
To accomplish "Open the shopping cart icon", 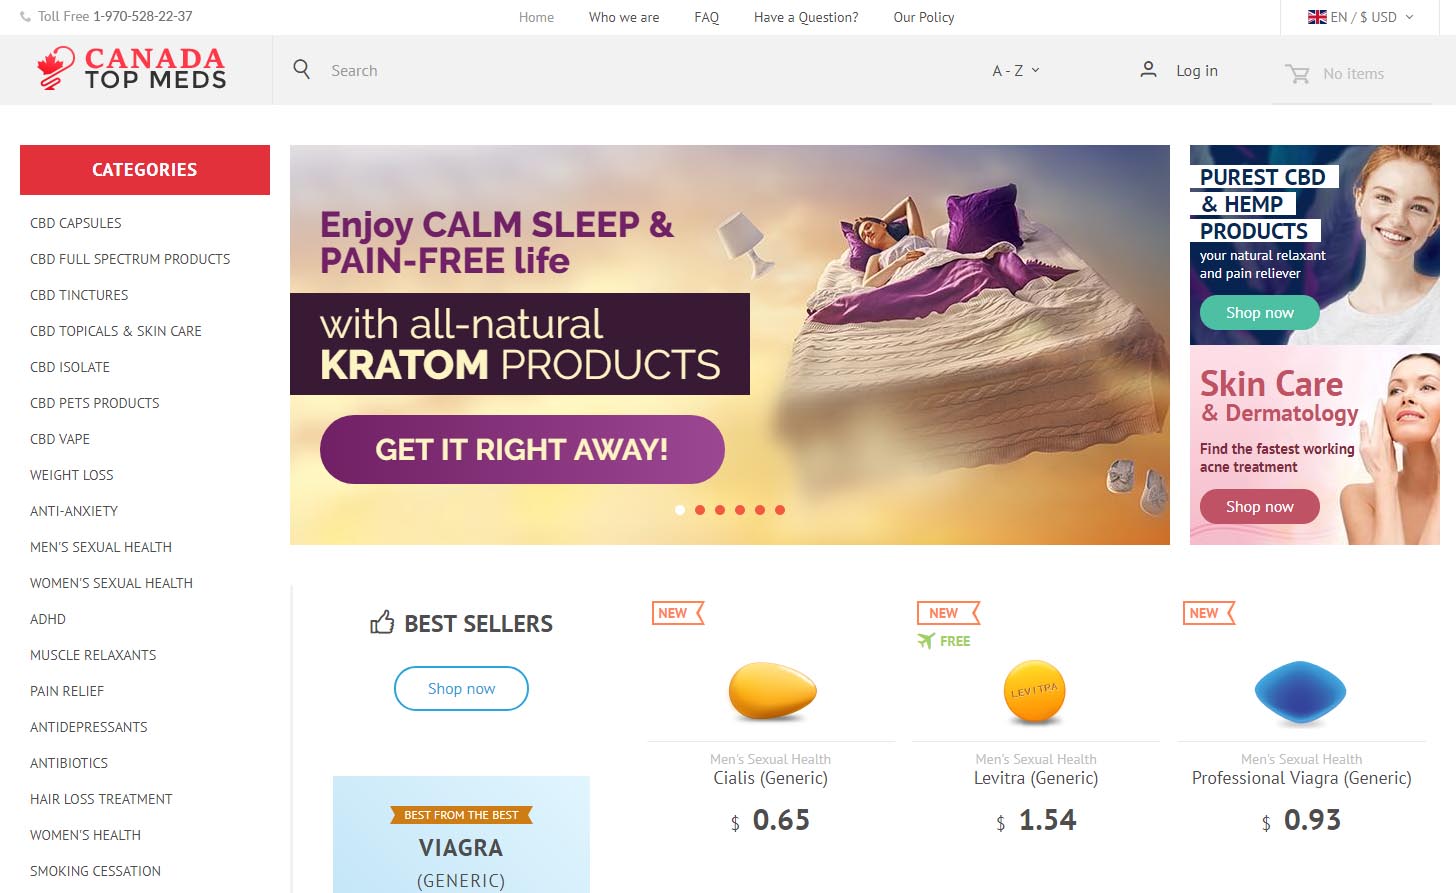I will pyautogui.click(x=1297, y=73).
